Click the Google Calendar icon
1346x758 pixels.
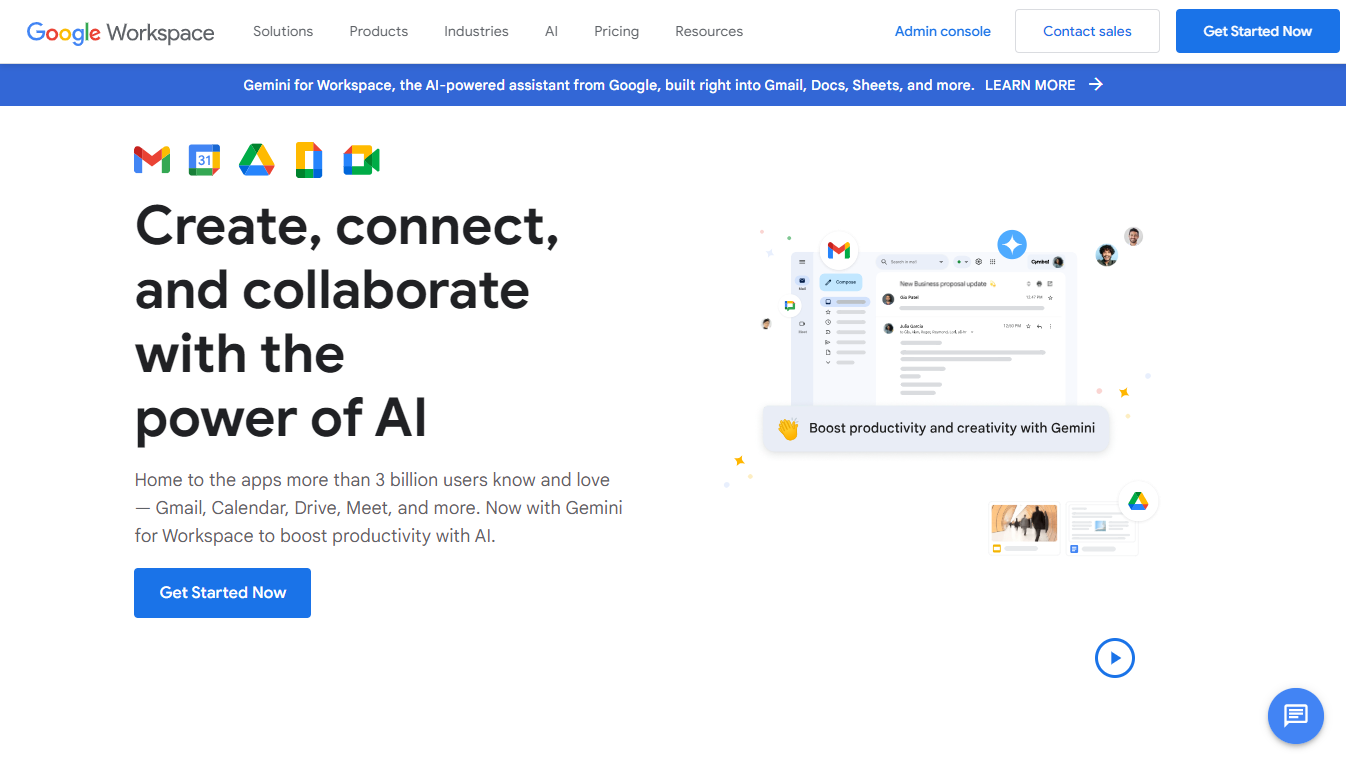(204, 160)
